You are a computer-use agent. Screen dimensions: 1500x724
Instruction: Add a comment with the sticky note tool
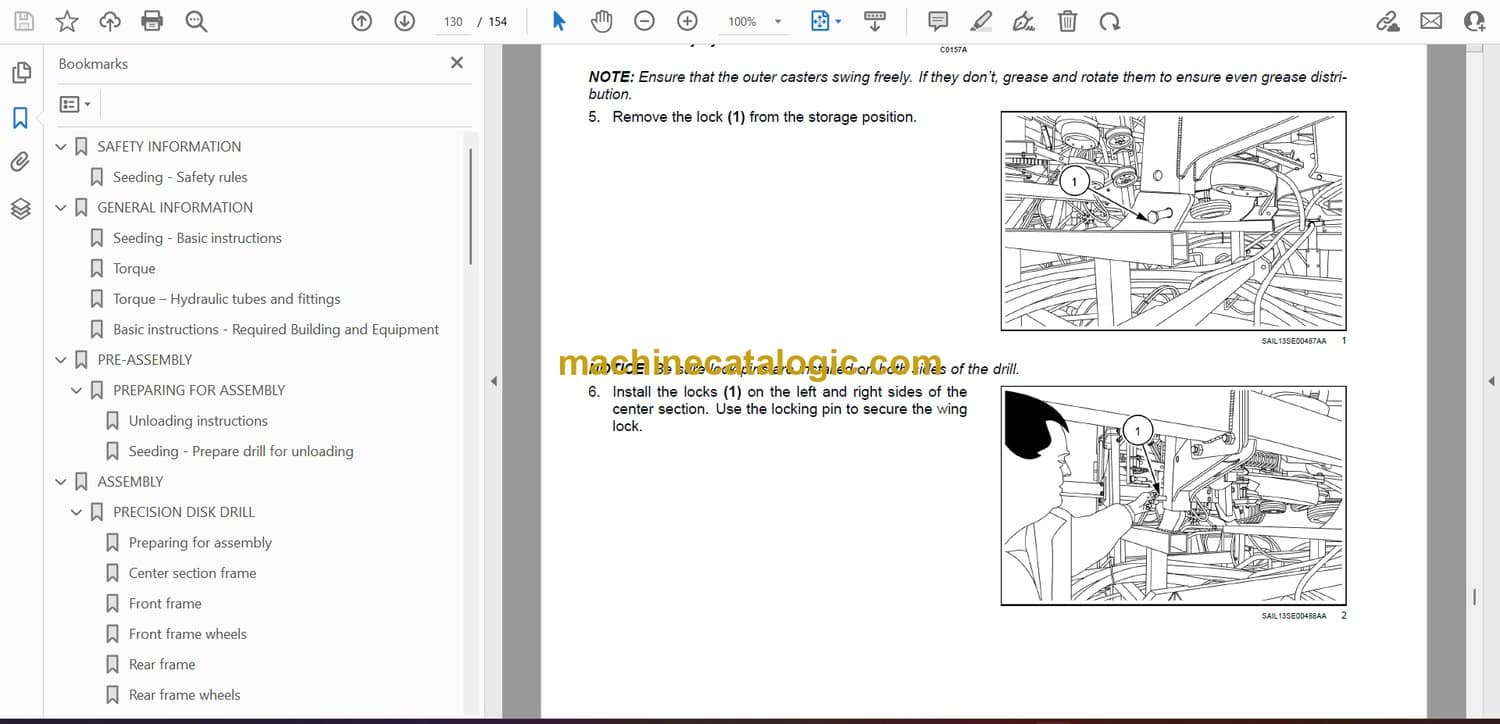tap(938, 21)
